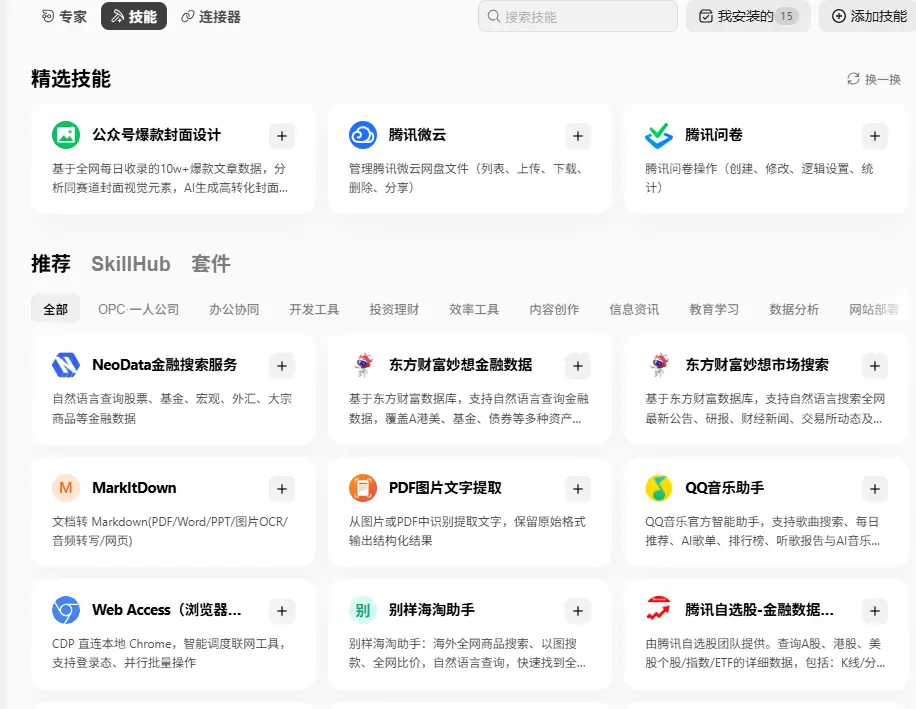The width and height of the screenshot is (916, 709).
Task: Open the PDF图片文字提取 title
Action: pyautogui.click(x=445, y=488)
